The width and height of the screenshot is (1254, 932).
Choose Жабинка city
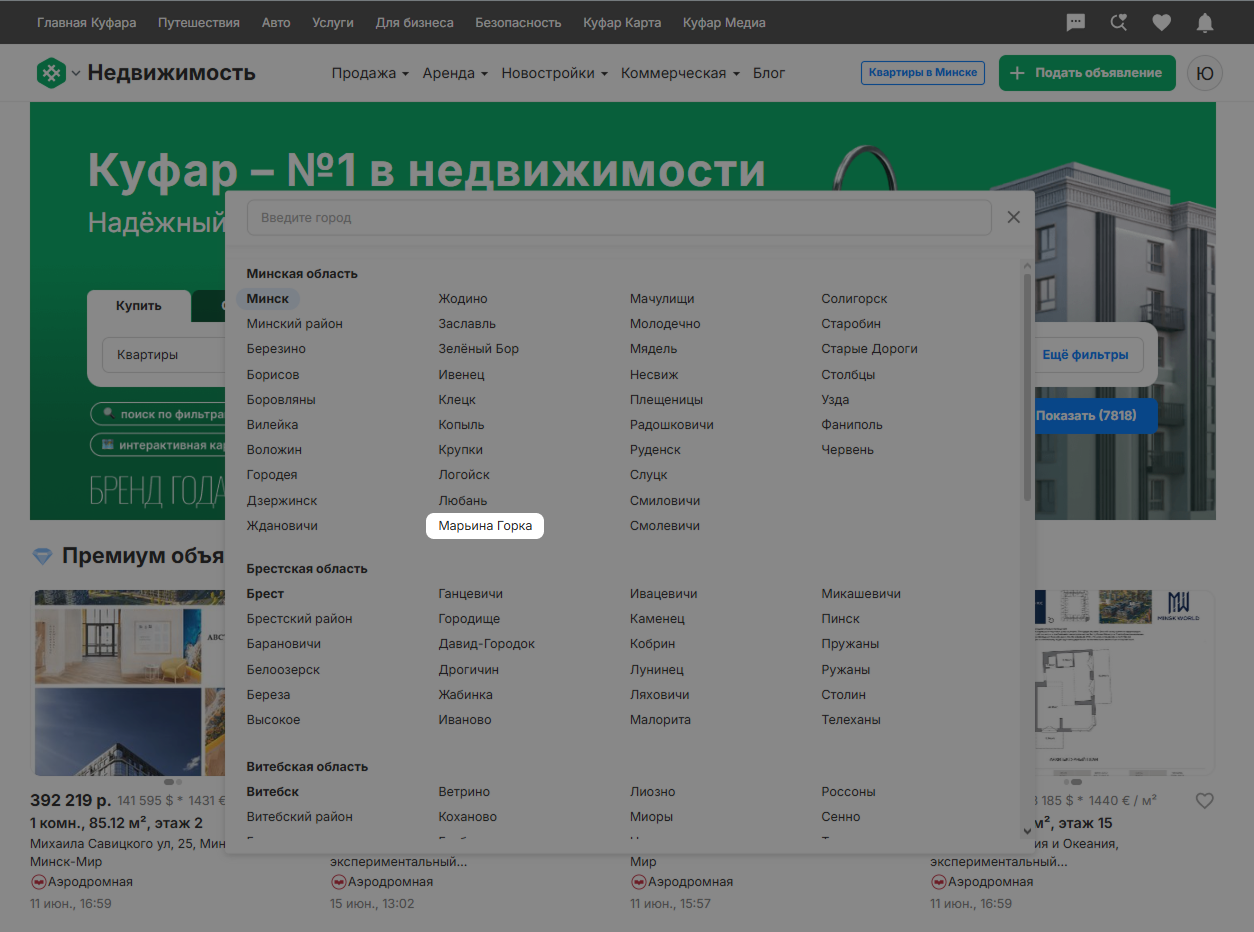(465, 695)
